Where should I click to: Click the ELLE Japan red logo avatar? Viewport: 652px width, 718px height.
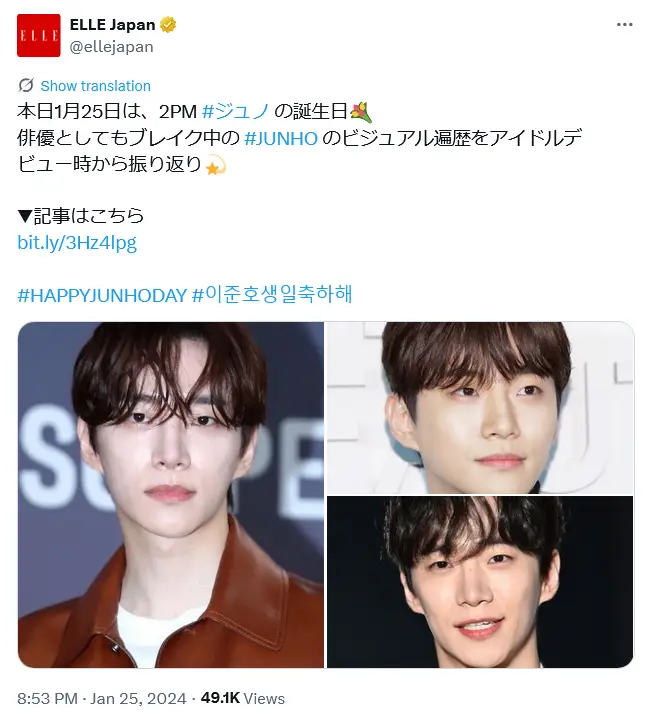tap(38, 35)
